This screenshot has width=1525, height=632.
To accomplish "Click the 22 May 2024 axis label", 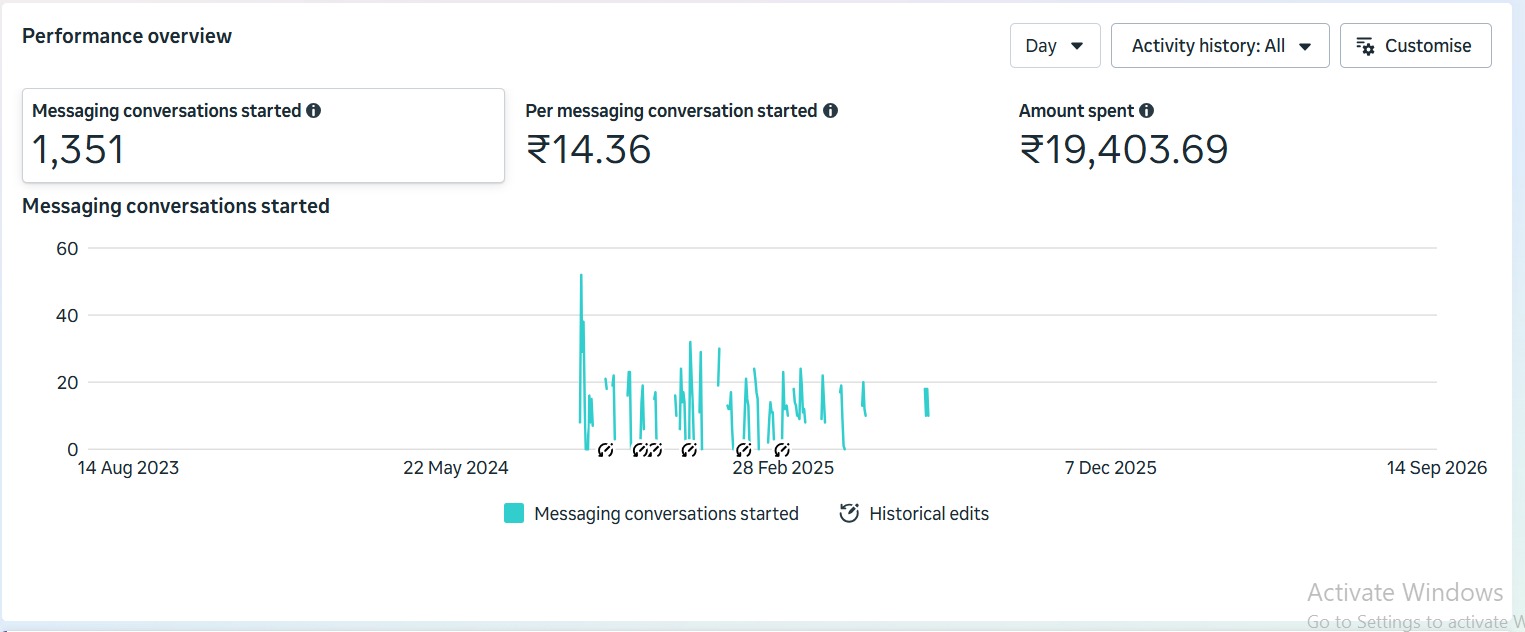I will click(x=456, y=468).
